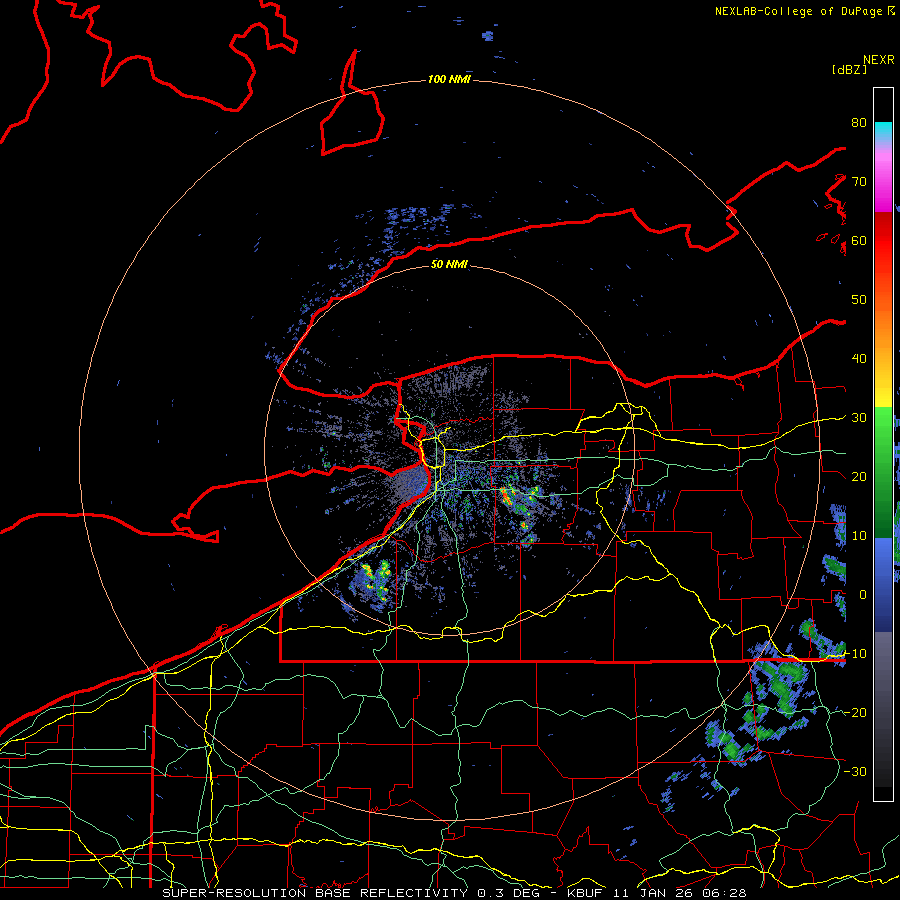Click the [dBZ] unit label
900x900 pixels.
click(849, 69)
